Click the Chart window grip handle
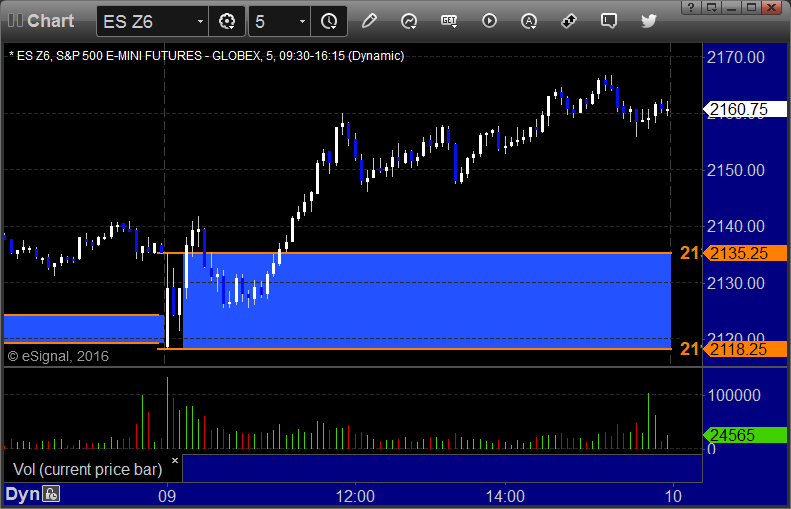 pyautogui.click(x=15, y=21)
